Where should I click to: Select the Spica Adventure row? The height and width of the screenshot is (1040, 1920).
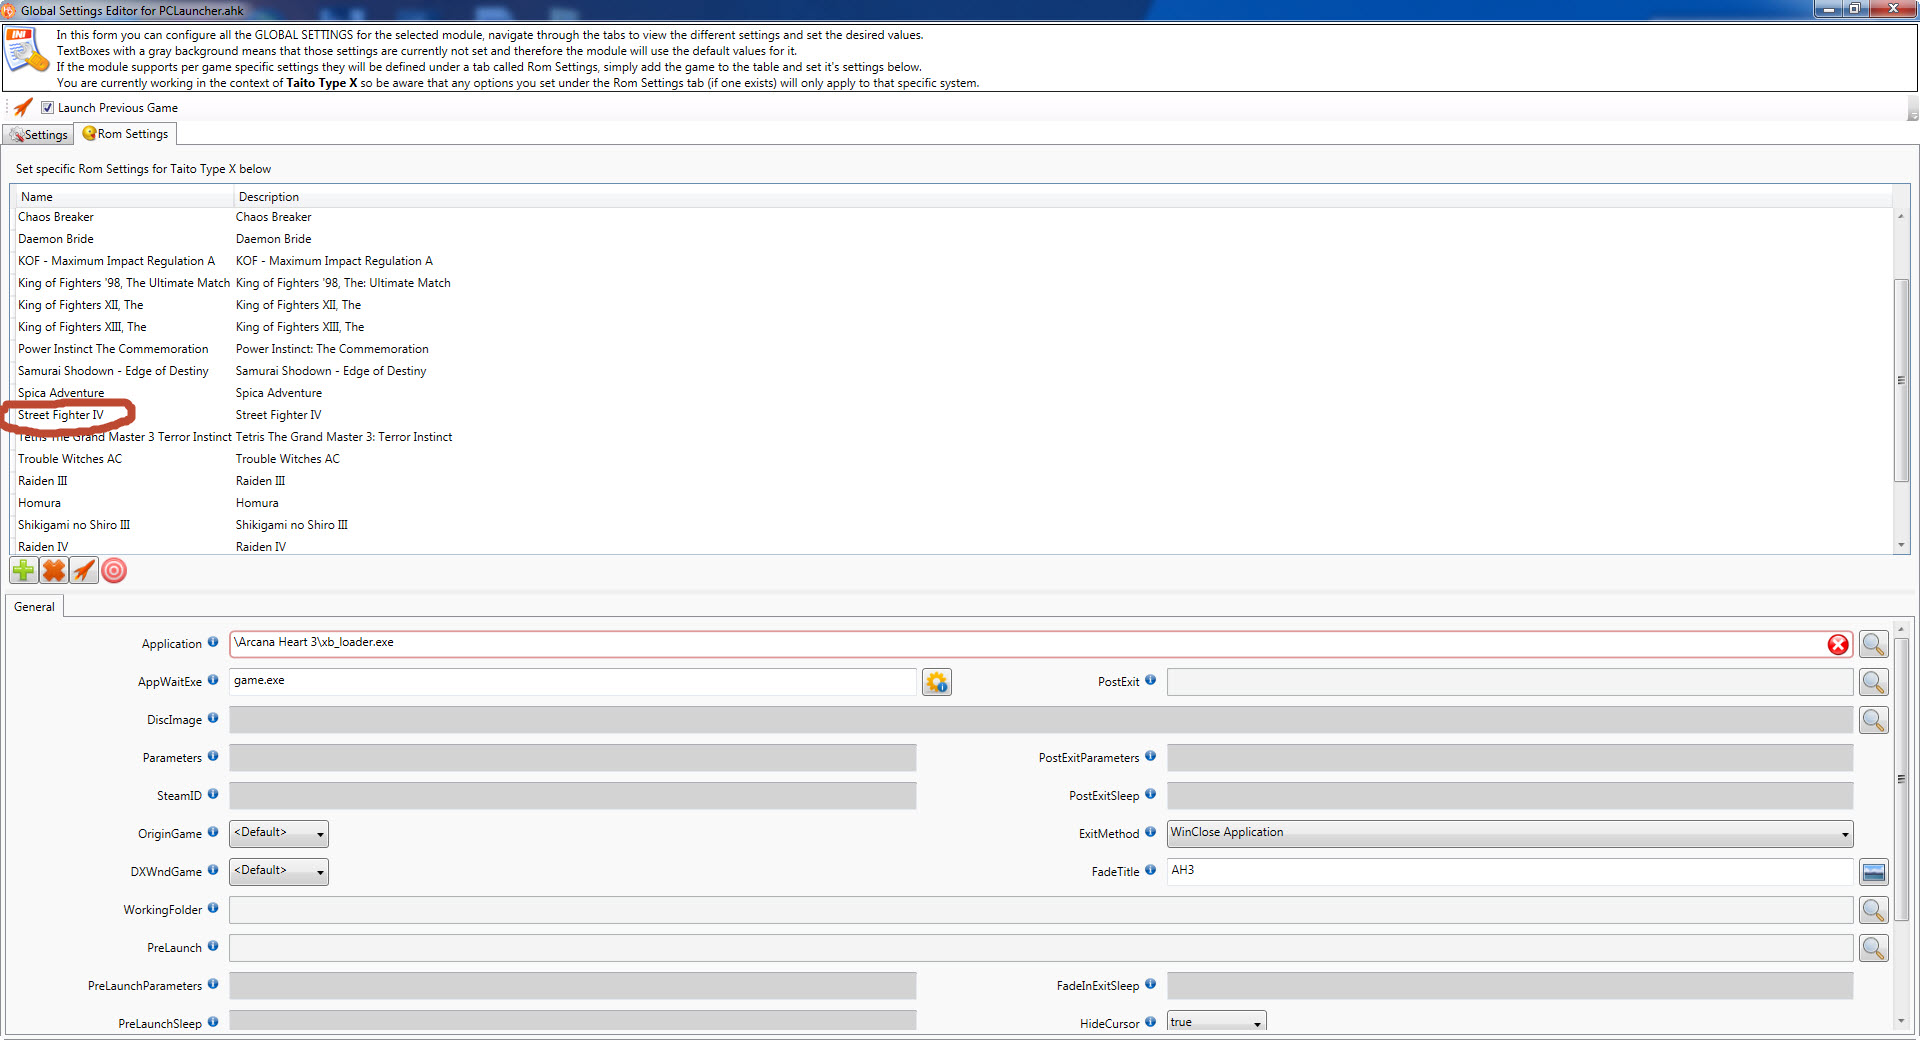pos(952,393)
